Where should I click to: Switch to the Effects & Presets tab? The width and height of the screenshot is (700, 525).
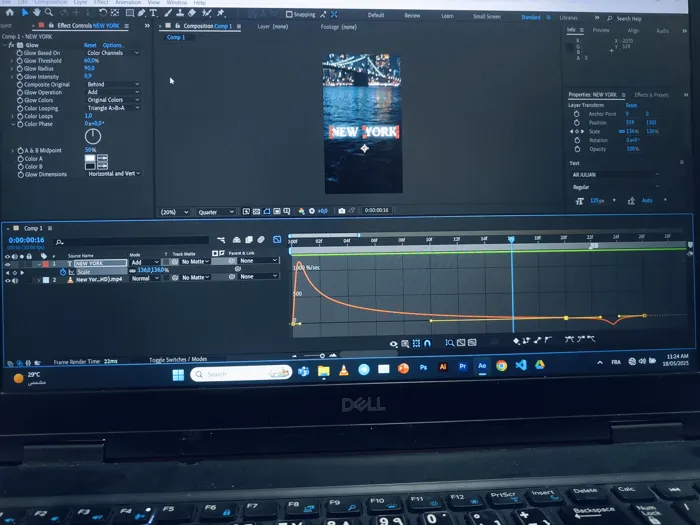tap(652, 95)
